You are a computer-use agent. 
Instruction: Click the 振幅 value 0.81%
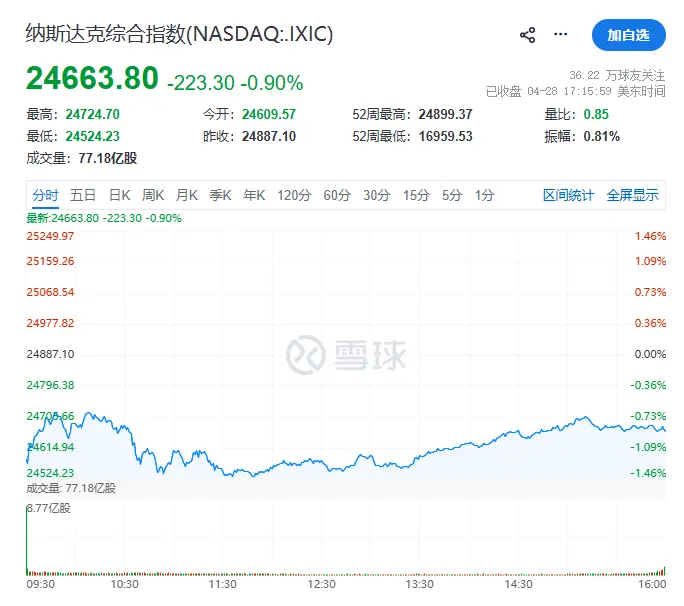point(602,136)
